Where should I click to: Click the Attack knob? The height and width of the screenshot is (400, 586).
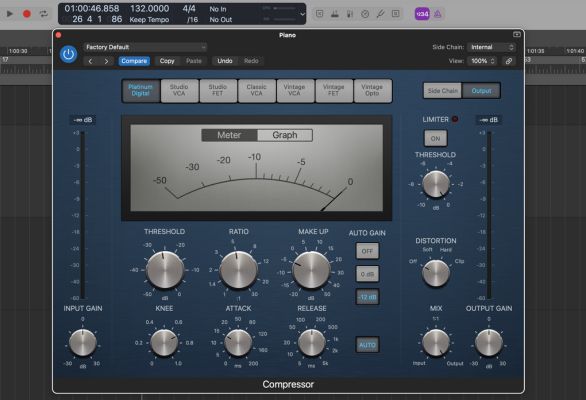pyautogui.click(x=238, y=343)
